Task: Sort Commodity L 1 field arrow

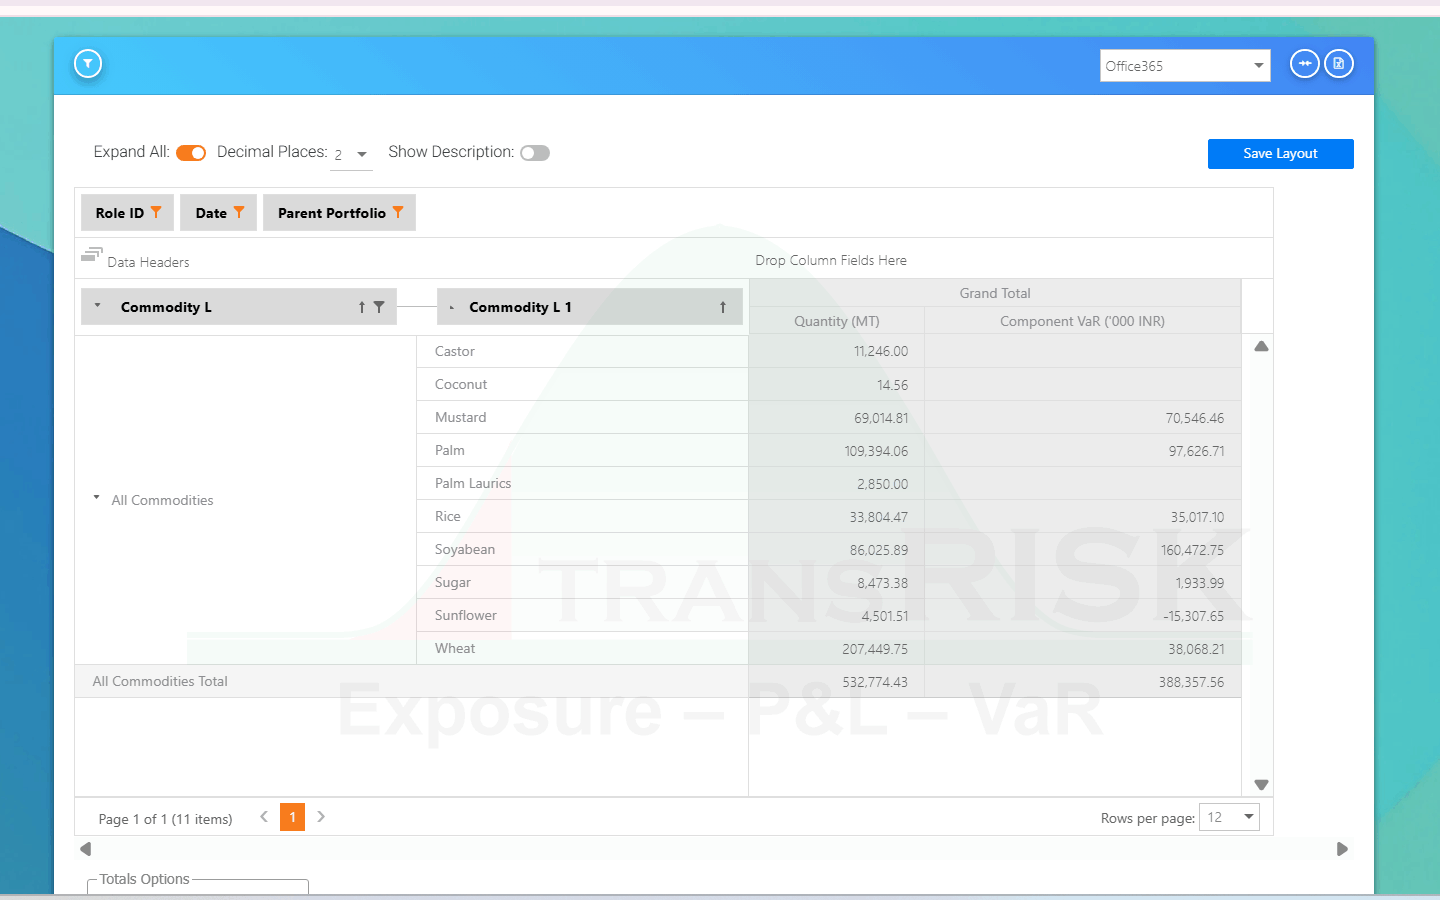Action: coord(723,307)
